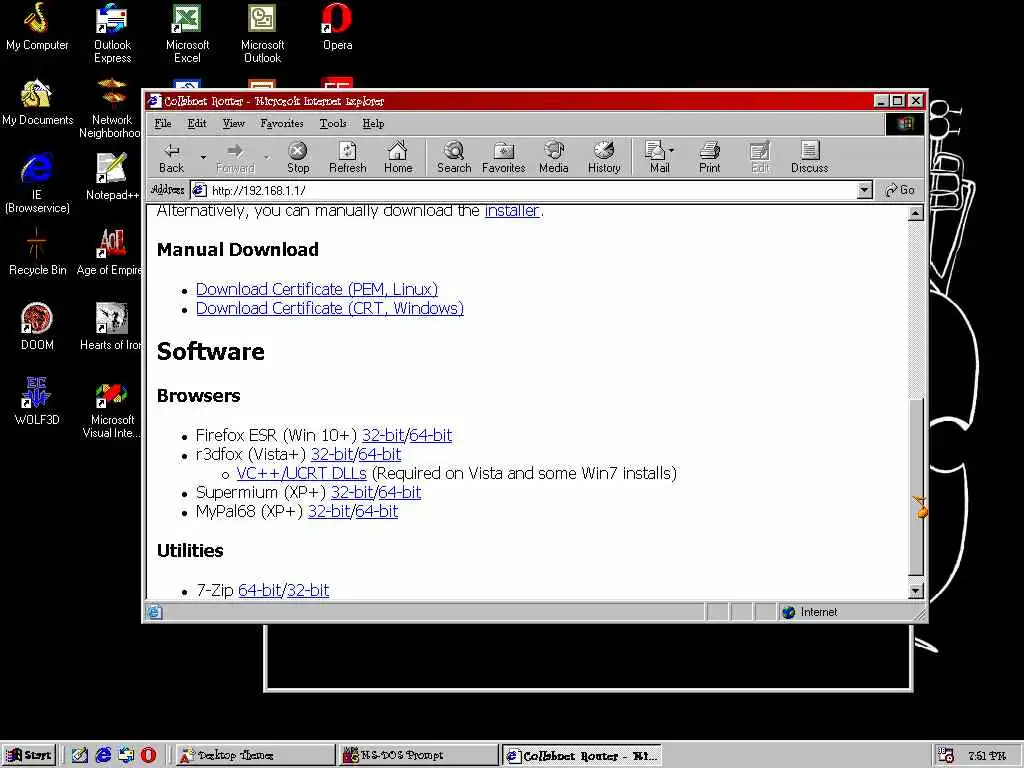Open the Mail button dropdown arrow
Viewport: 1024px width, 768px height.
(672, 150)
